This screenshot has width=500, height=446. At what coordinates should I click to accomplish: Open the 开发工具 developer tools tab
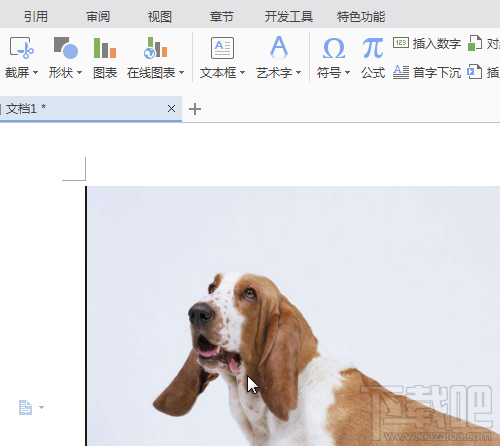(289, 16)
